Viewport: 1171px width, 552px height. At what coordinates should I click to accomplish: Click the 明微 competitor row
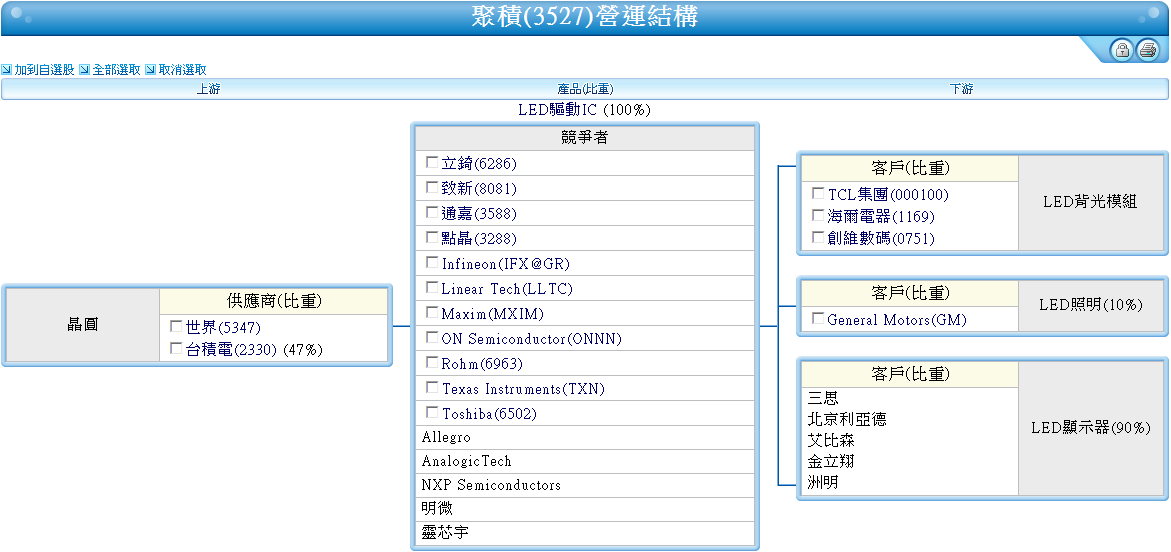(585, 509)
